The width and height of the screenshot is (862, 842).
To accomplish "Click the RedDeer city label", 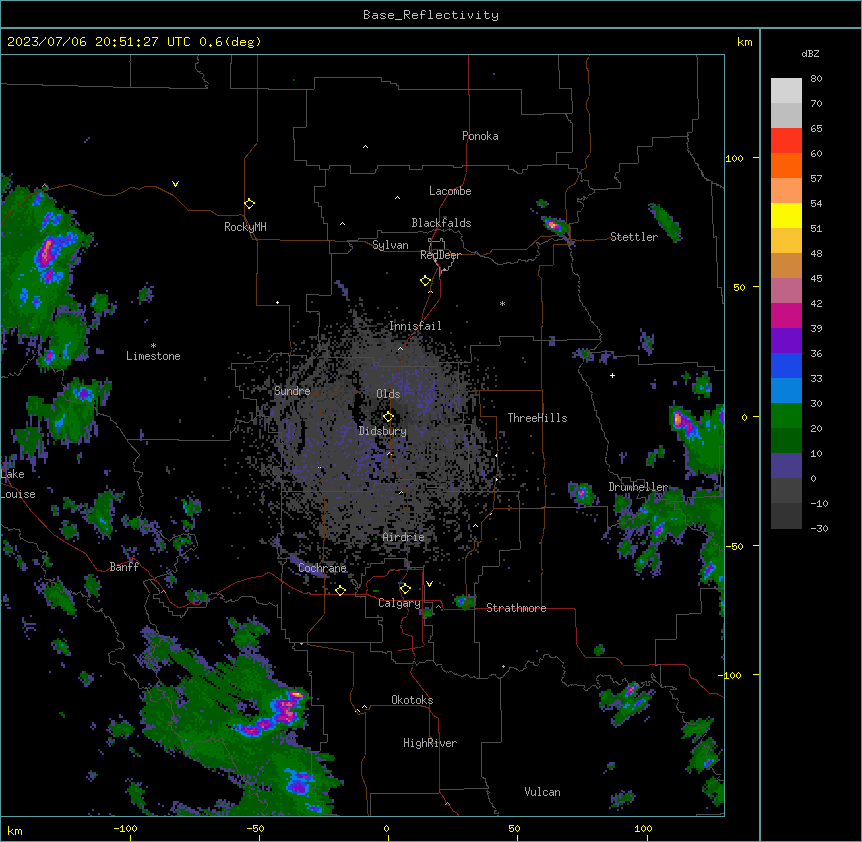I will [x=440, y=255].
